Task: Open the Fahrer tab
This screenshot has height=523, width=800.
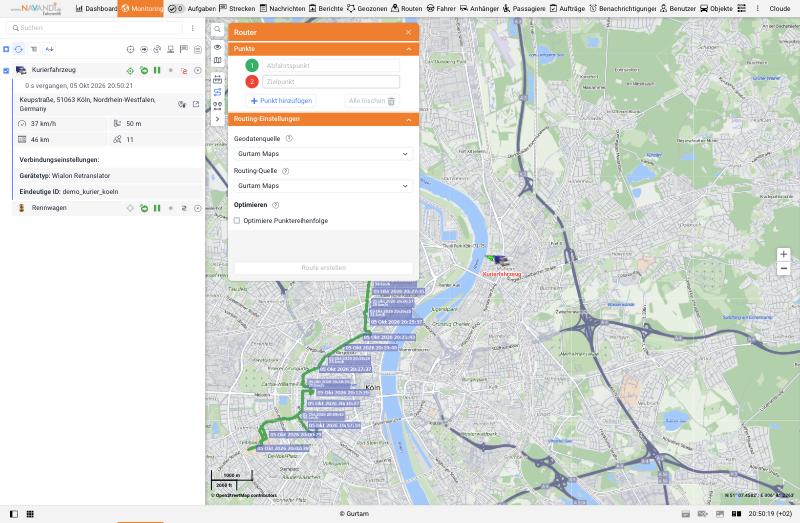Action: click(x=441, y=9)
